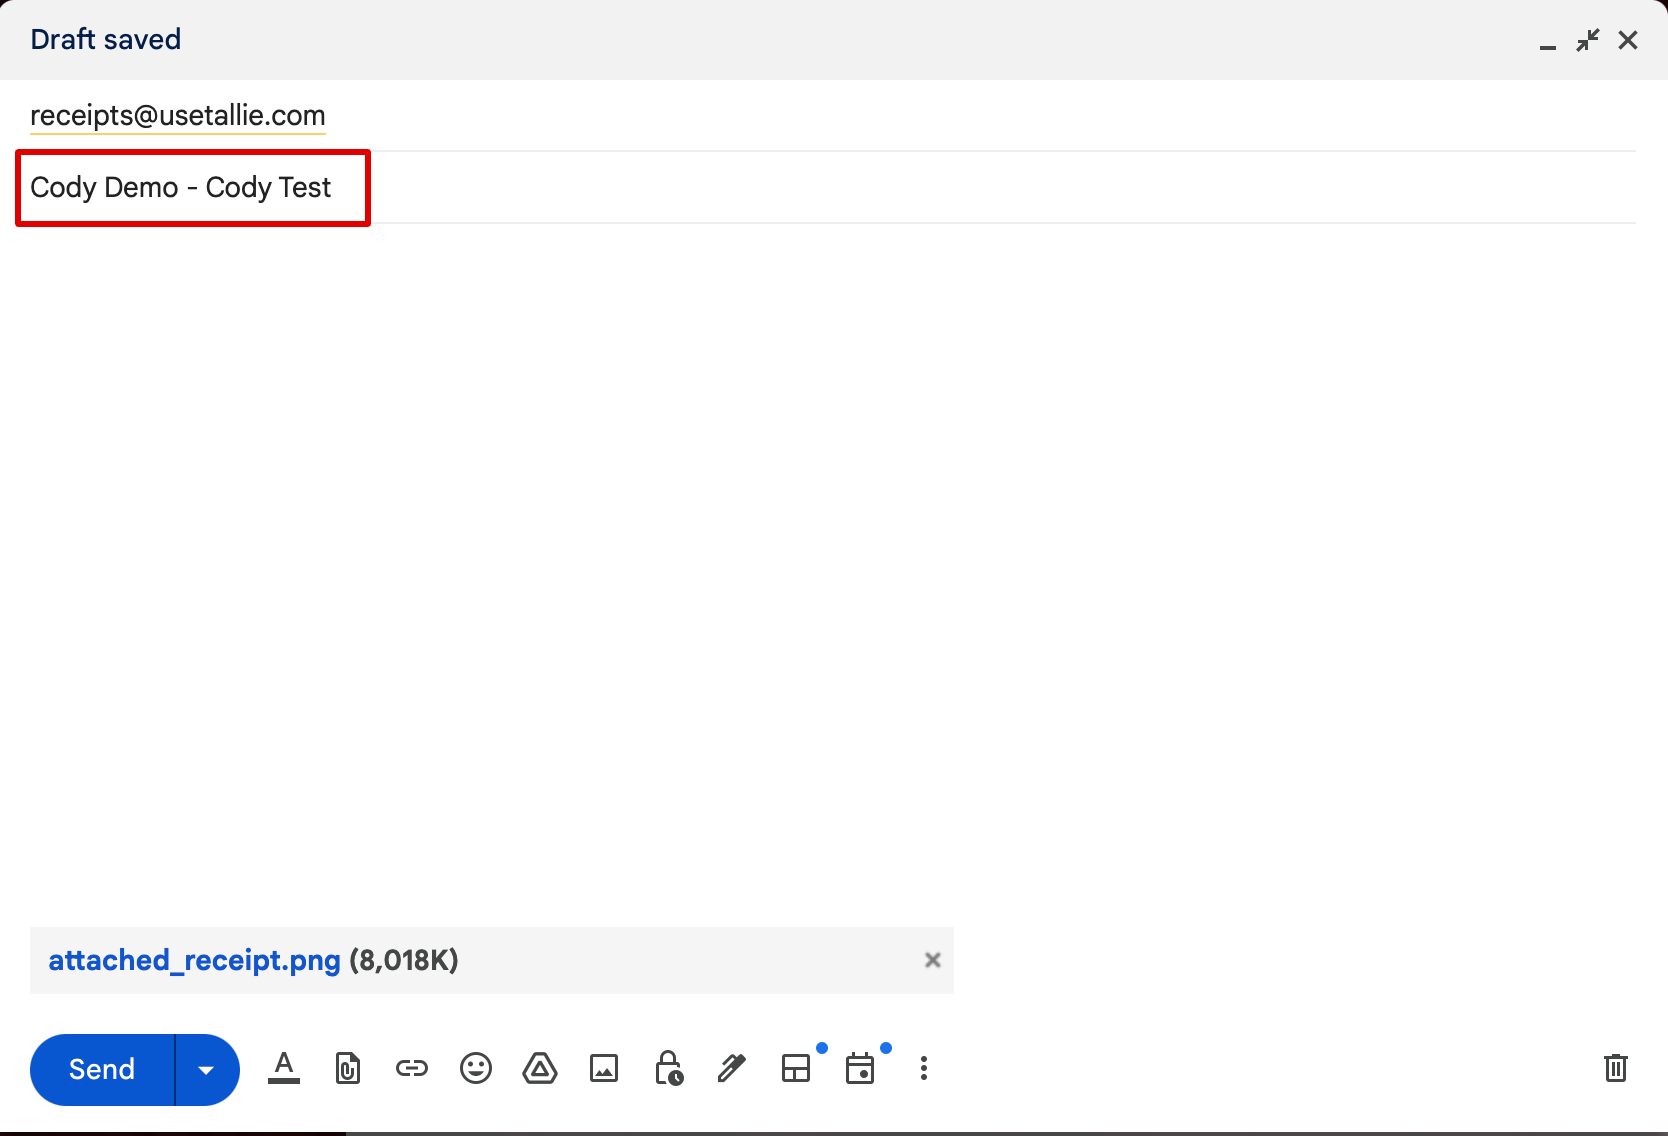This screenshot has height=1136, width=1668.
Task: Set up a meeting time calendar icon
Action: 860,1068
